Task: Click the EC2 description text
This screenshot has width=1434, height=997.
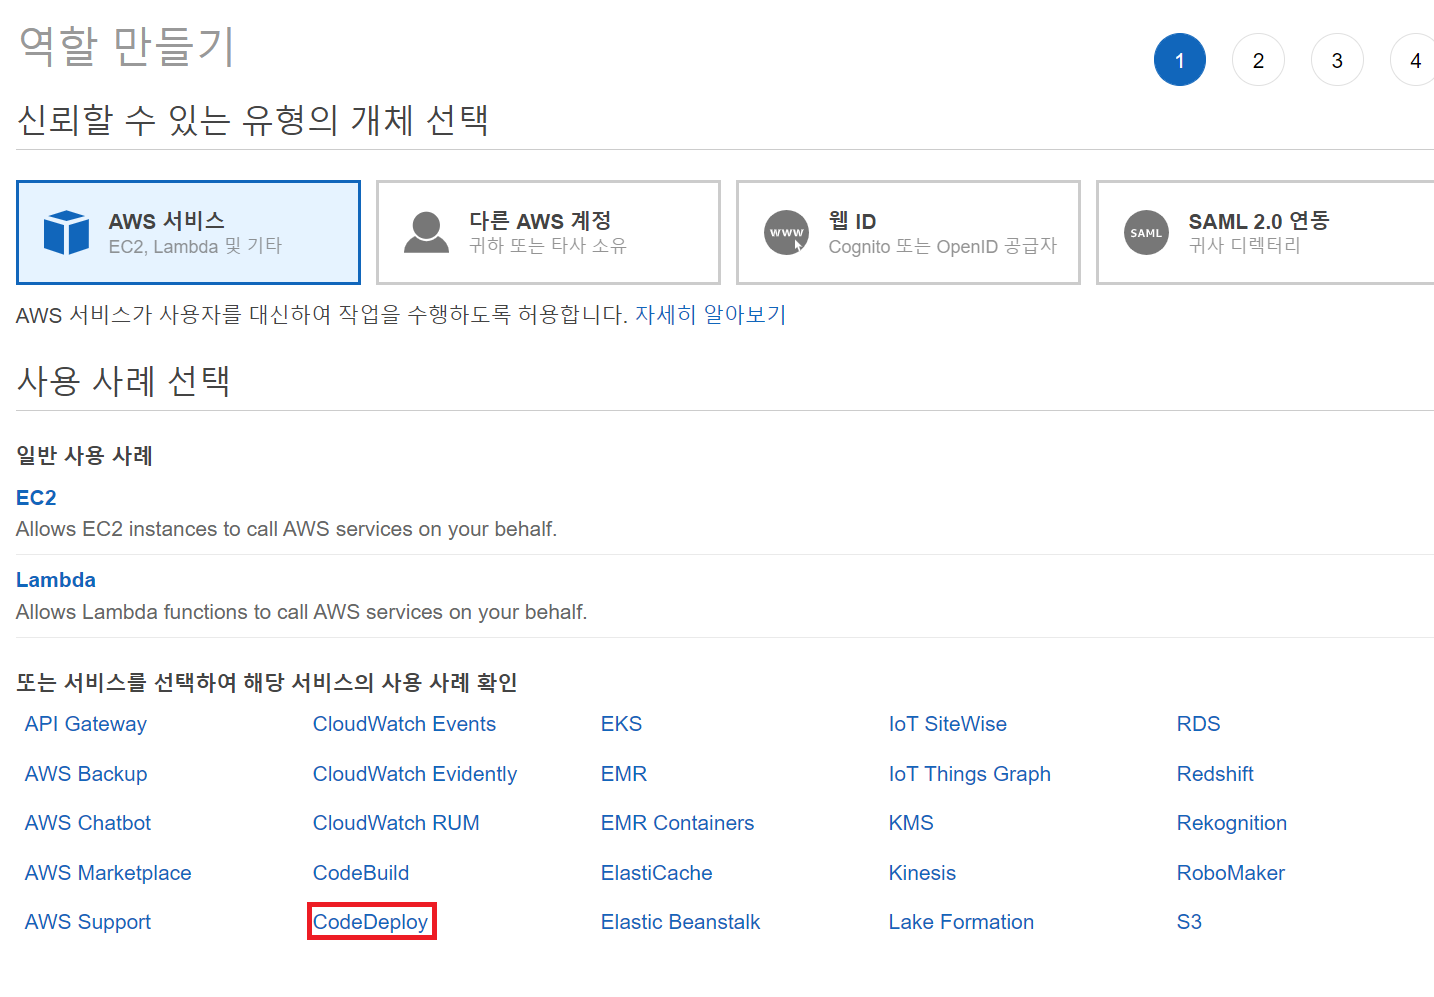Action: (286, 529)
